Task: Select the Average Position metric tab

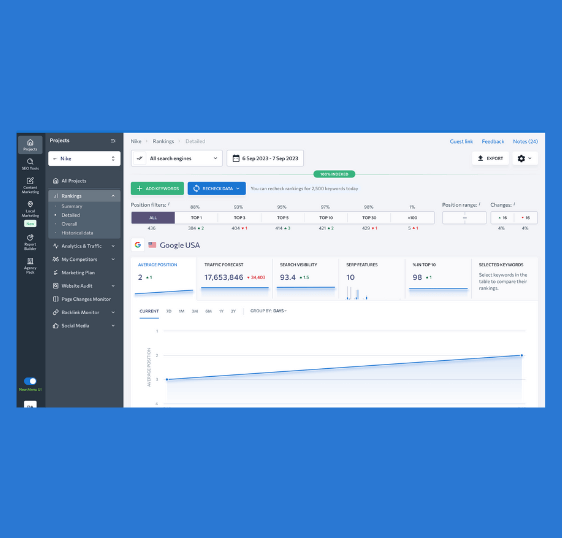Action: 163,278
